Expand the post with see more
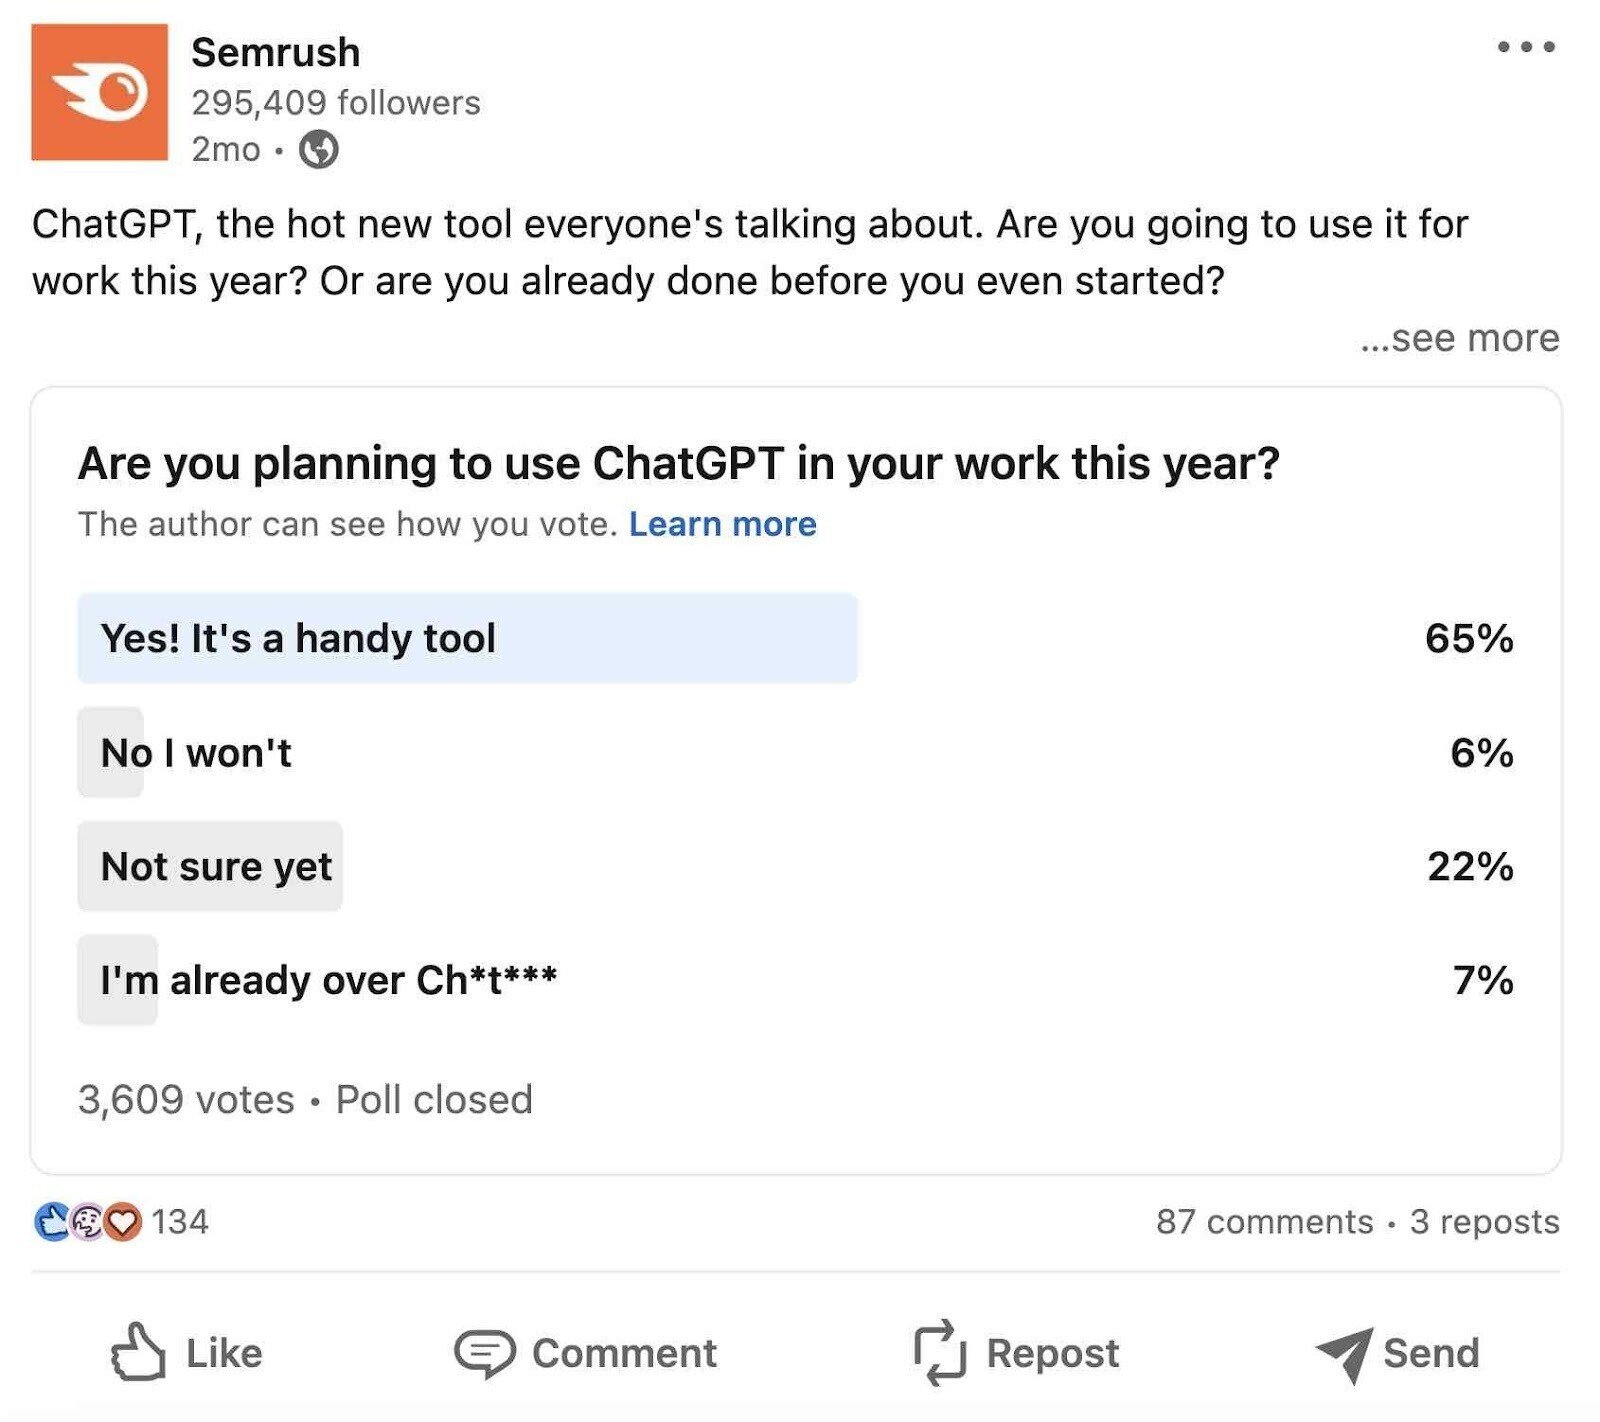The width and height of the screenshot is (1600, 1422). point(1458,338)
